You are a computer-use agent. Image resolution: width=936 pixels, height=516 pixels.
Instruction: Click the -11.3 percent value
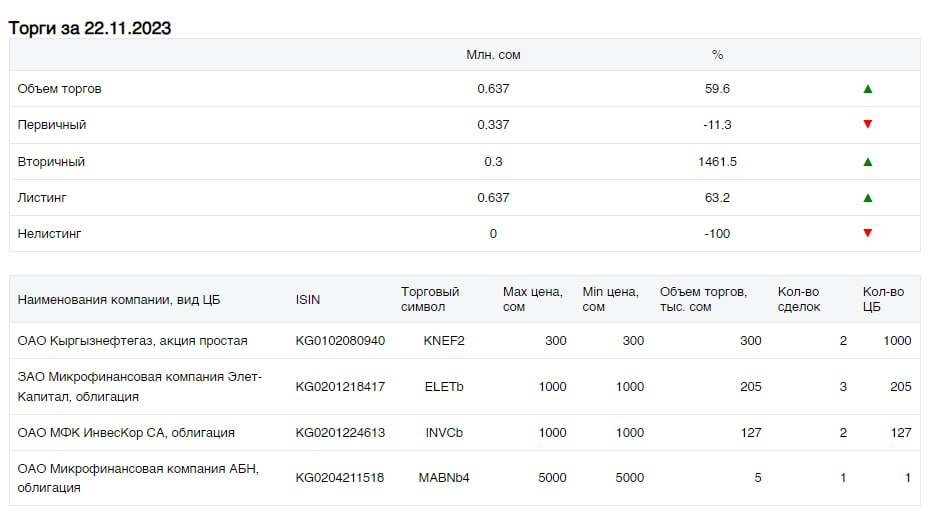717,125
